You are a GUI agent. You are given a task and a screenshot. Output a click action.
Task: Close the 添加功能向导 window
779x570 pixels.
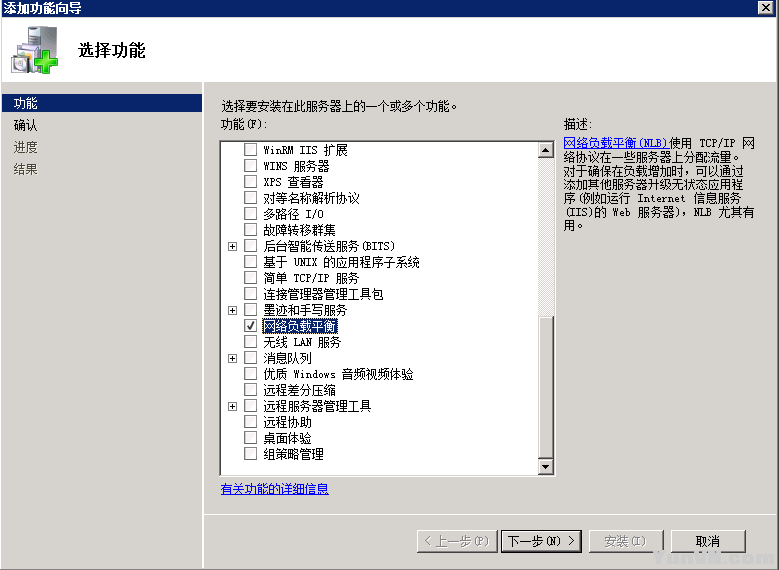click(766, 7)
